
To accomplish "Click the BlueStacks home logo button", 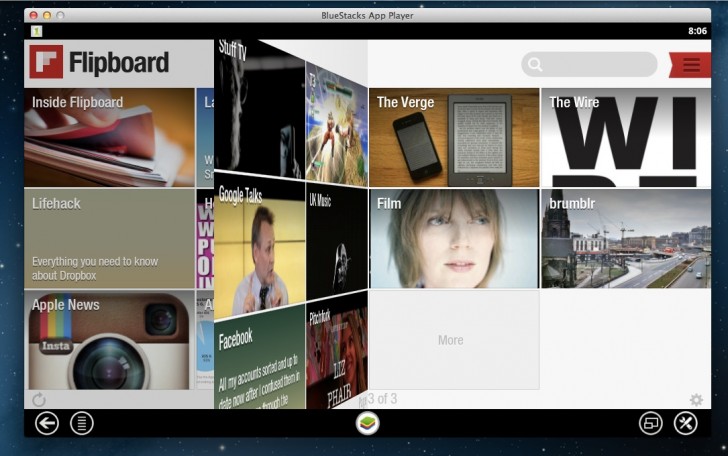I will pyautogui.click(x=367, y=423).
